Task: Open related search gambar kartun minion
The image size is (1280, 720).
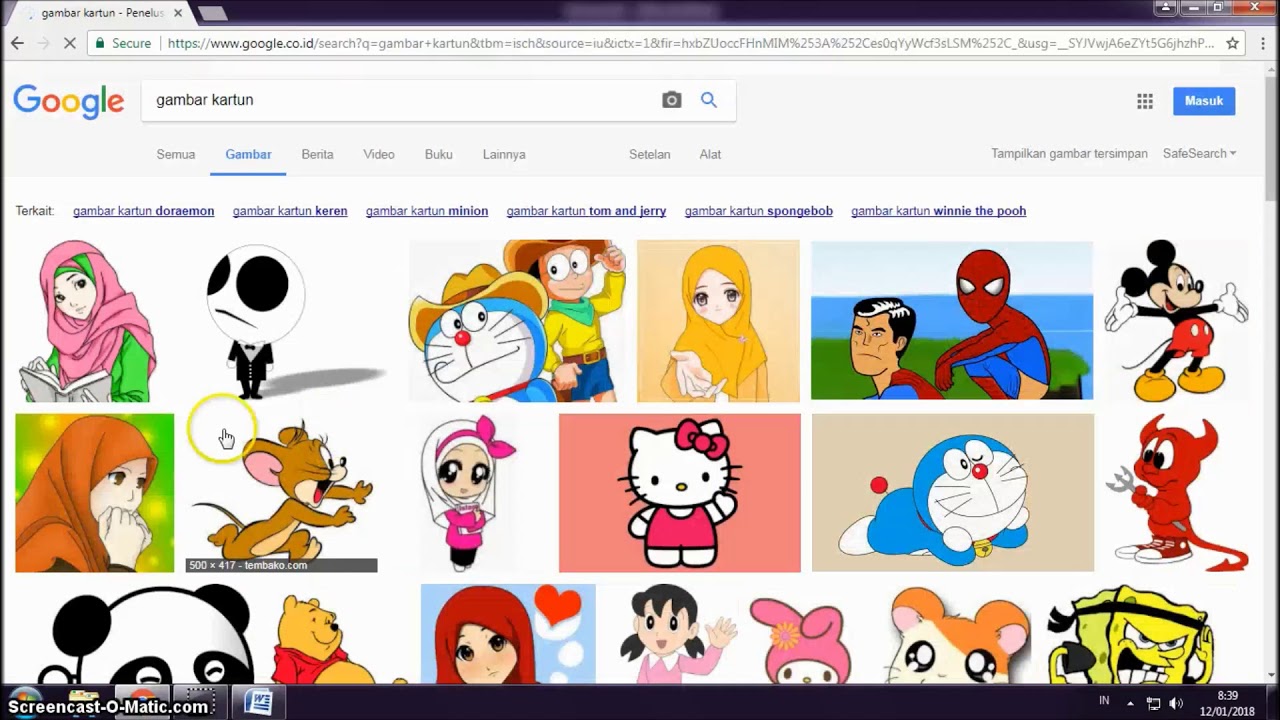Action: pyautogui.click(x=427, y=211)
